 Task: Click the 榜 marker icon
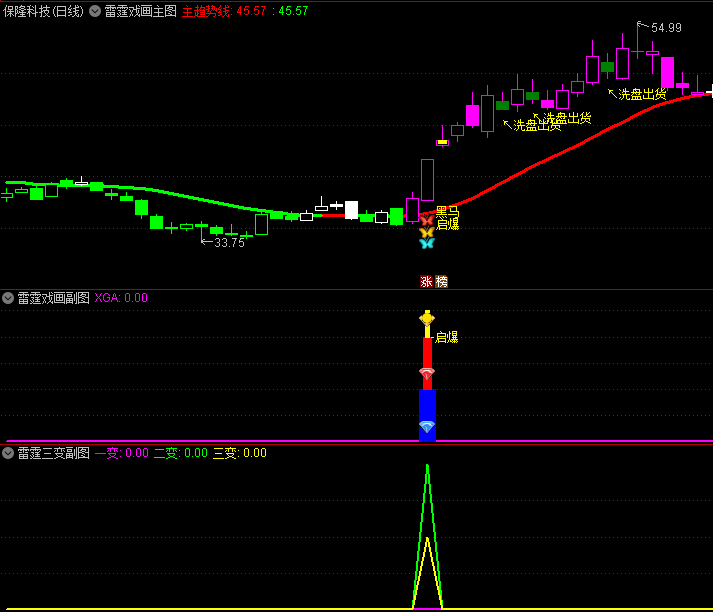pyautogui.click(x=442, y=282)
